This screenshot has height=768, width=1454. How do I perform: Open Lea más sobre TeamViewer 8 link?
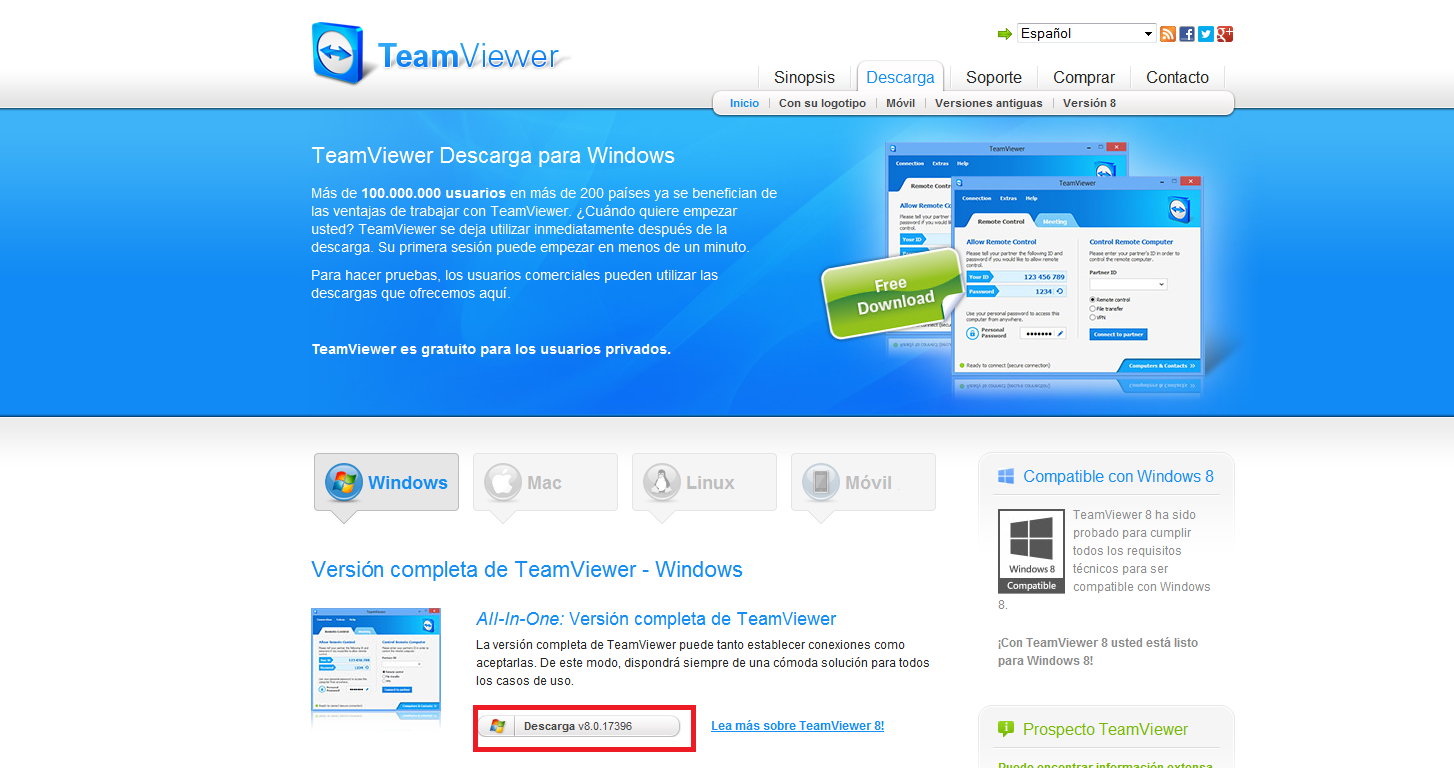point(797,725)
